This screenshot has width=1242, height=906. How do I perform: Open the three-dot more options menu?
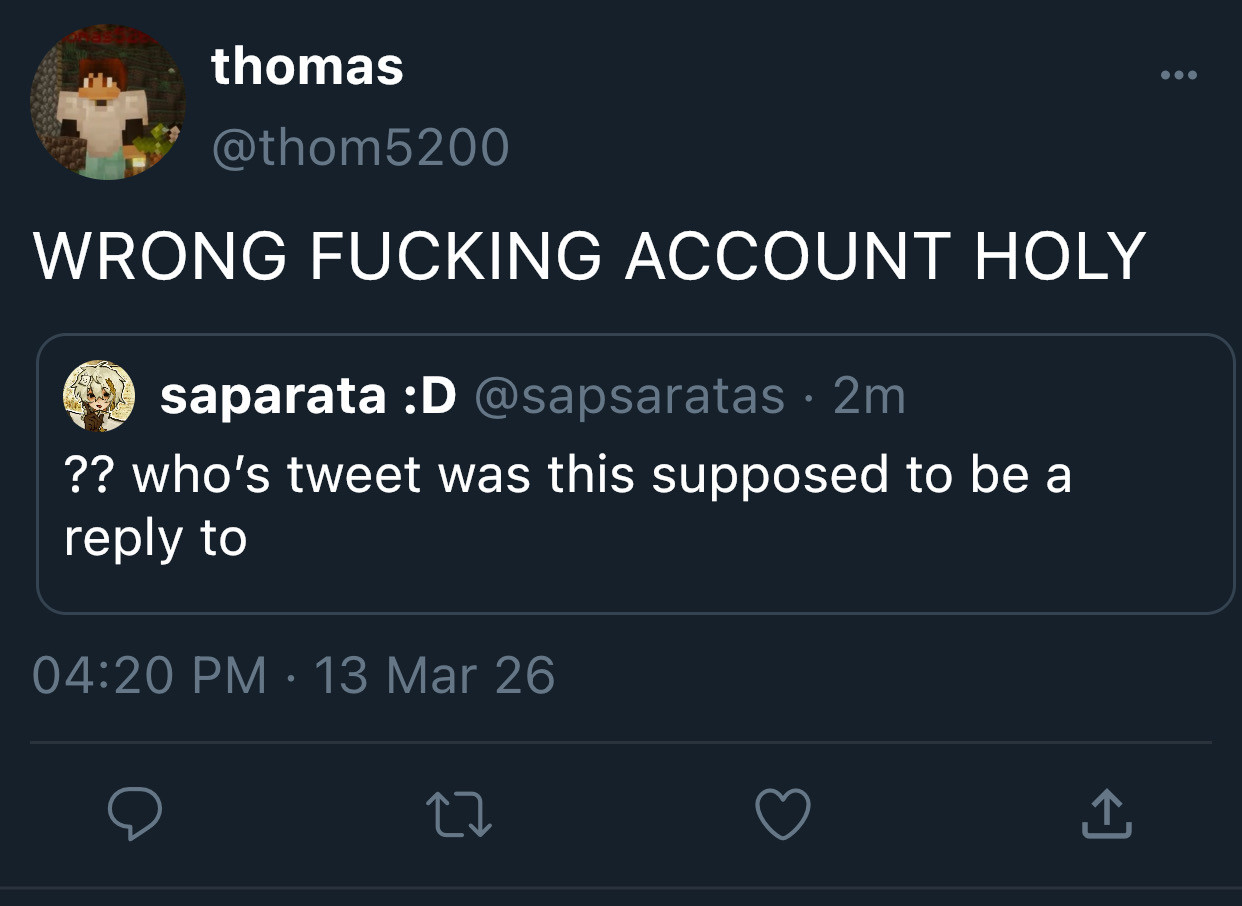click(x=1179, y=76)
